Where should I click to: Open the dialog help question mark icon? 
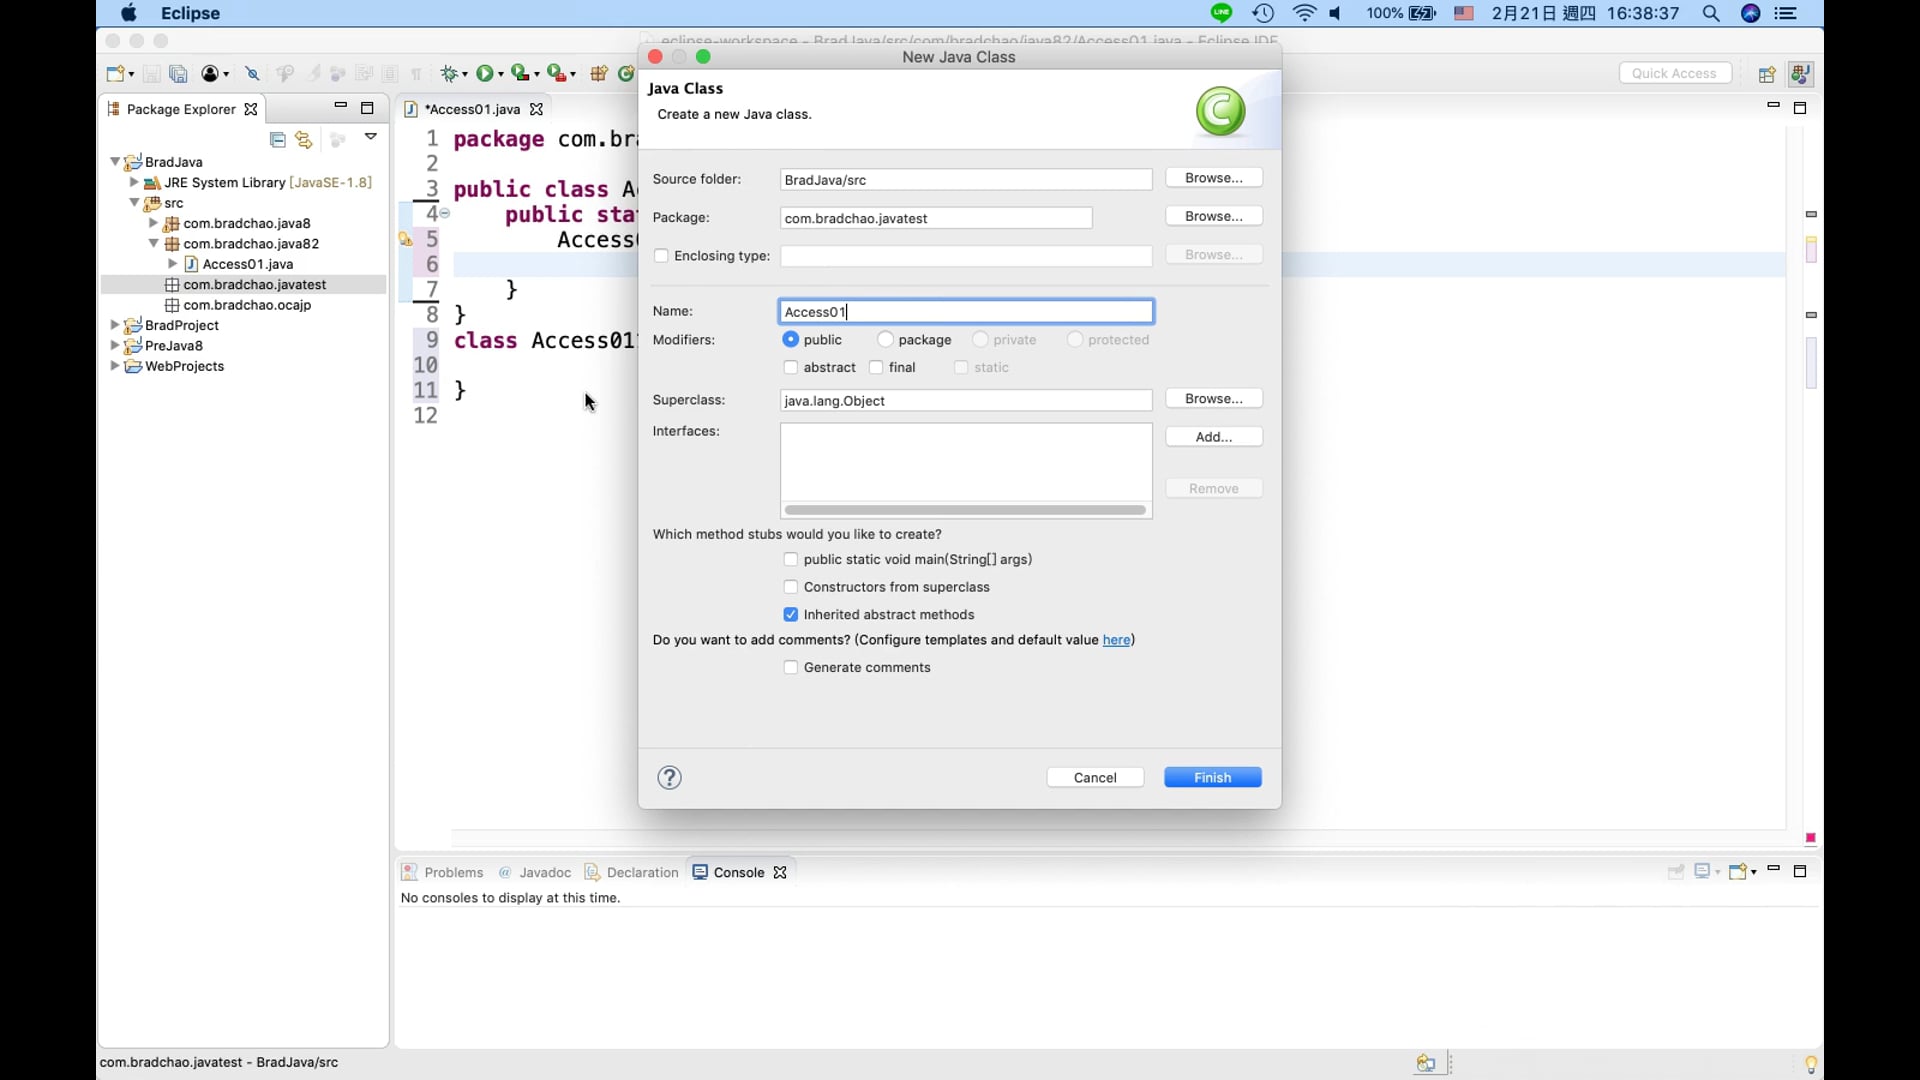click(669, 778)
